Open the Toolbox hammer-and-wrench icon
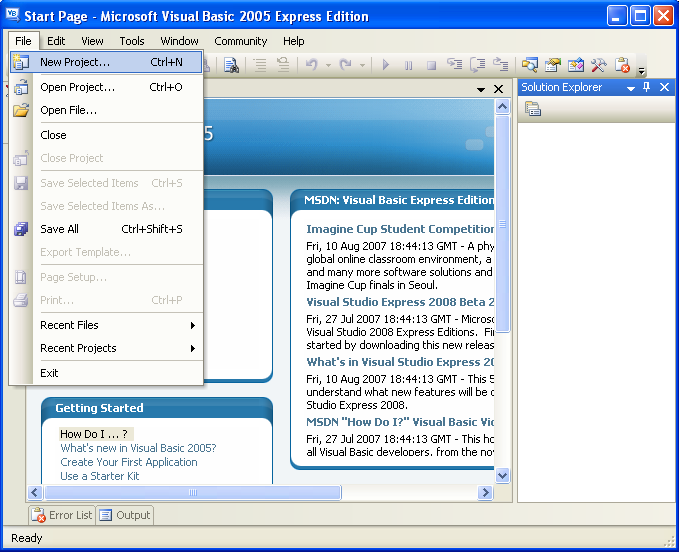 [x=599, y=65]
